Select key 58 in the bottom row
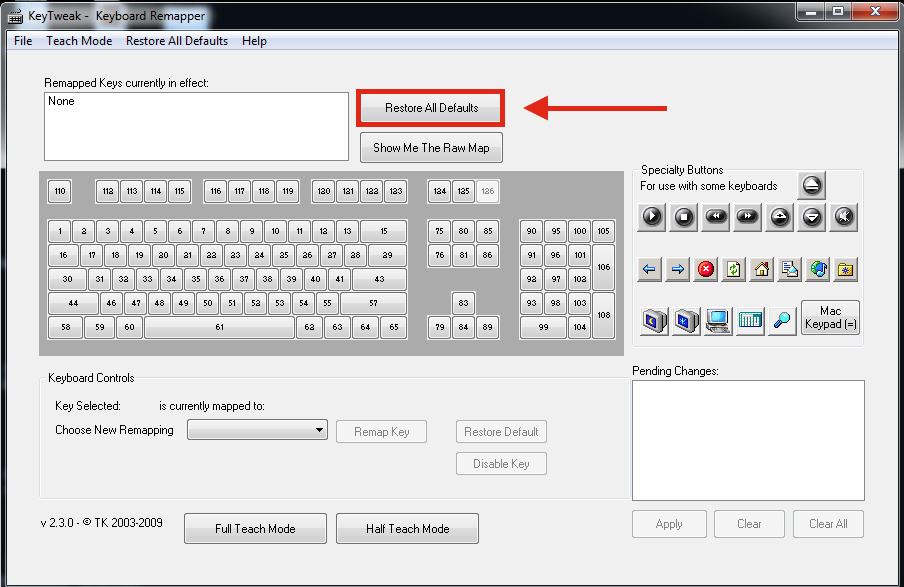The width and height of the screenshot is (904, 587). tap(66, 327)
